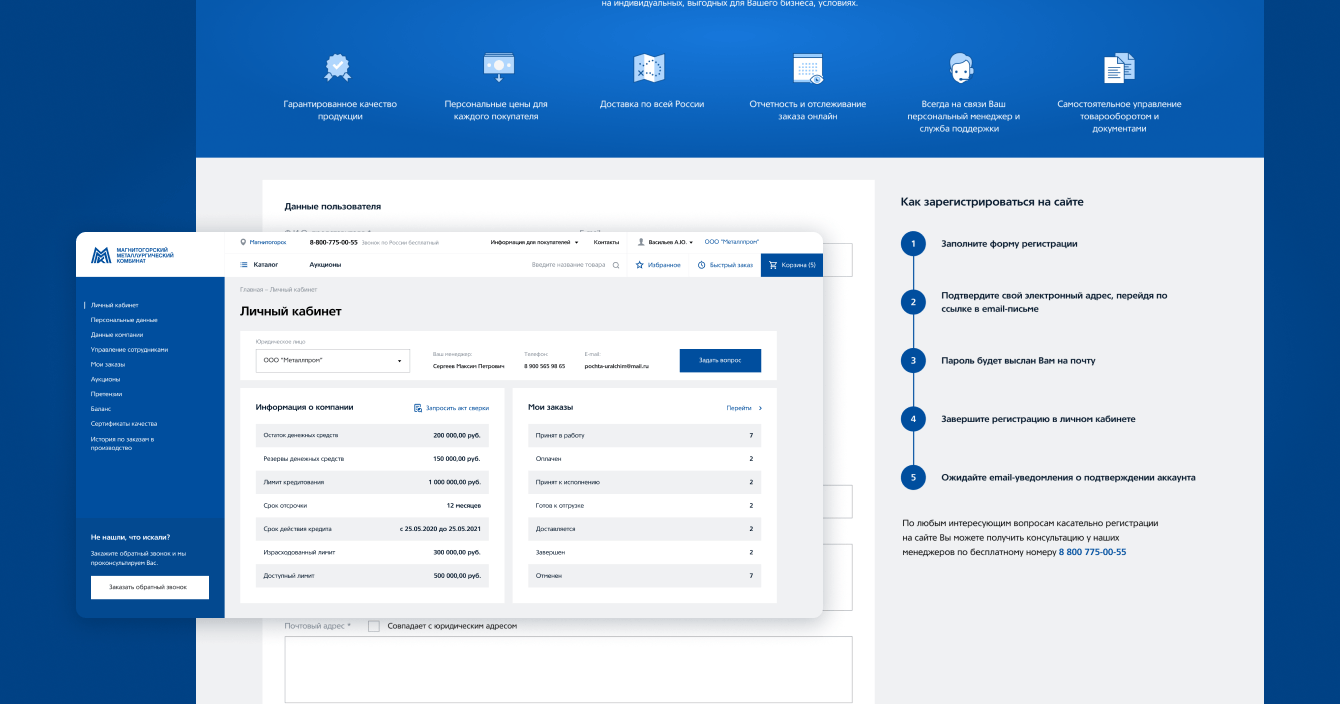This screenshot has width=1340, height=704.
Task: Select Управление сотрудниками in the sidebar
Action: 129,350
